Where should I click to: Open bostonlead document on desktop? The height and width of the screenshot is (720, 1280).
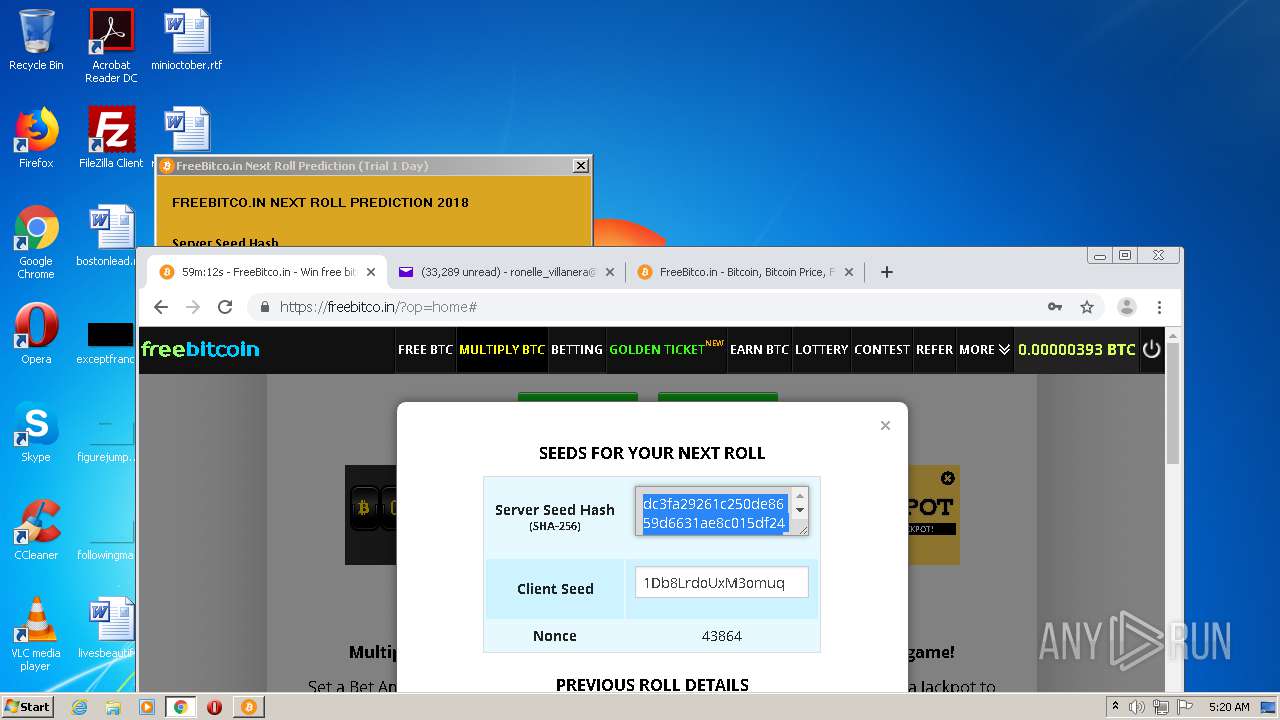click(x=106, y=236)
